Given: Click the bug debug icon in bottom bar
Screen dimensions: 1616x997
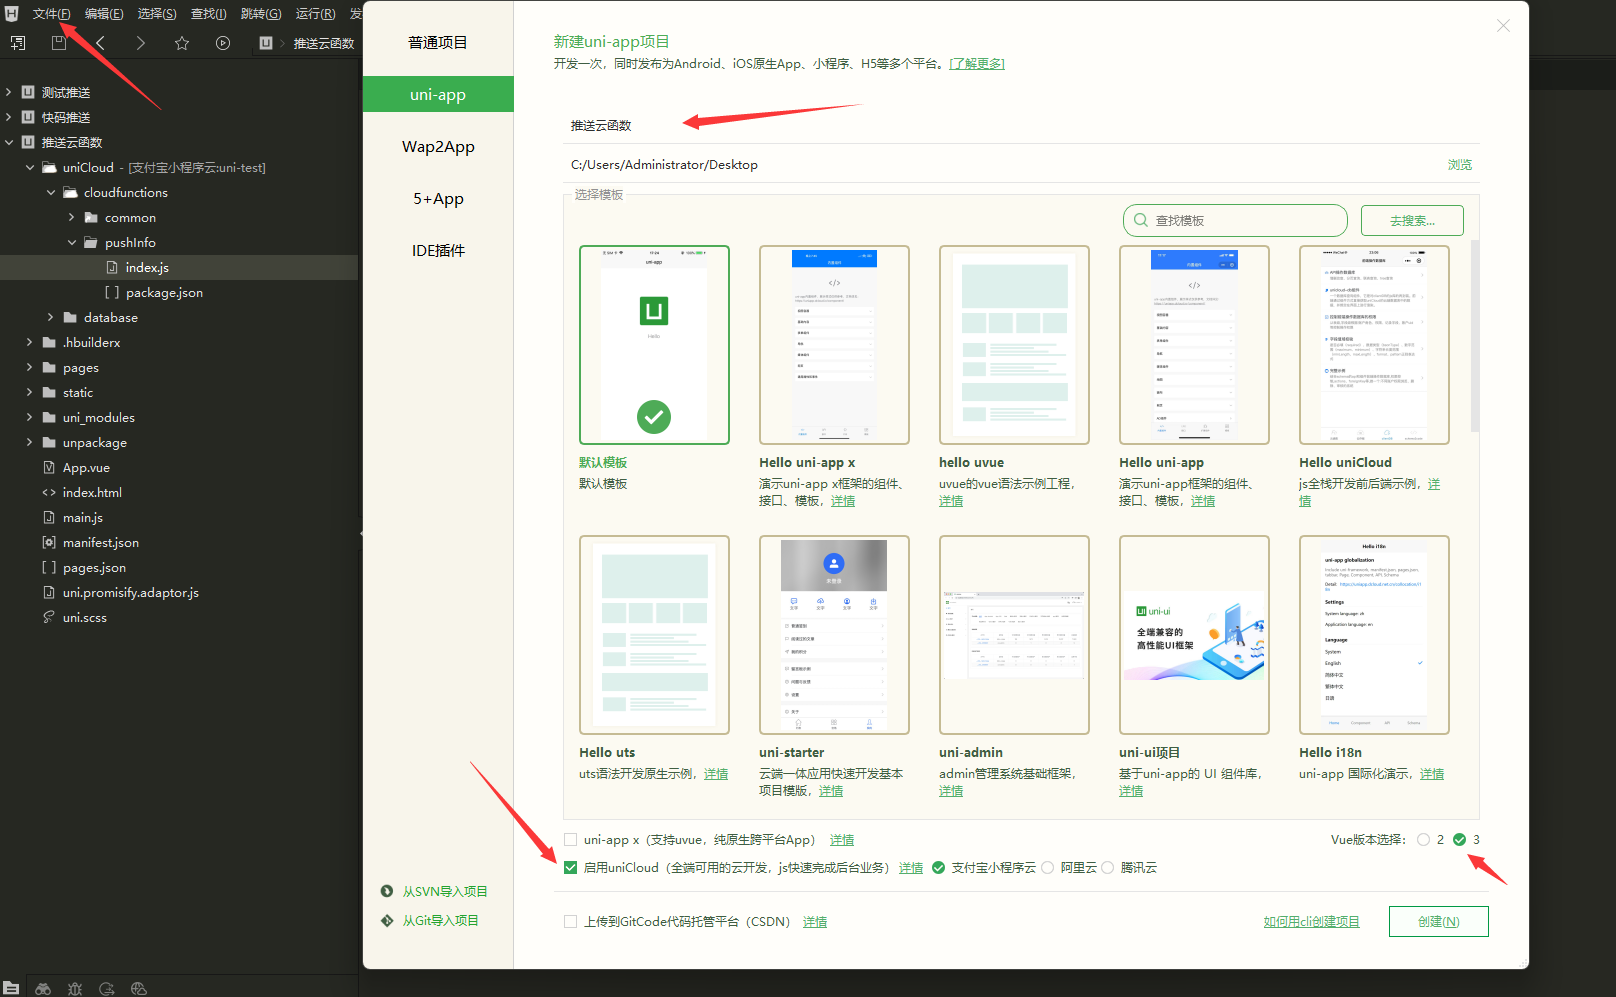Looking at the screenshot, I should pos(75,988).
